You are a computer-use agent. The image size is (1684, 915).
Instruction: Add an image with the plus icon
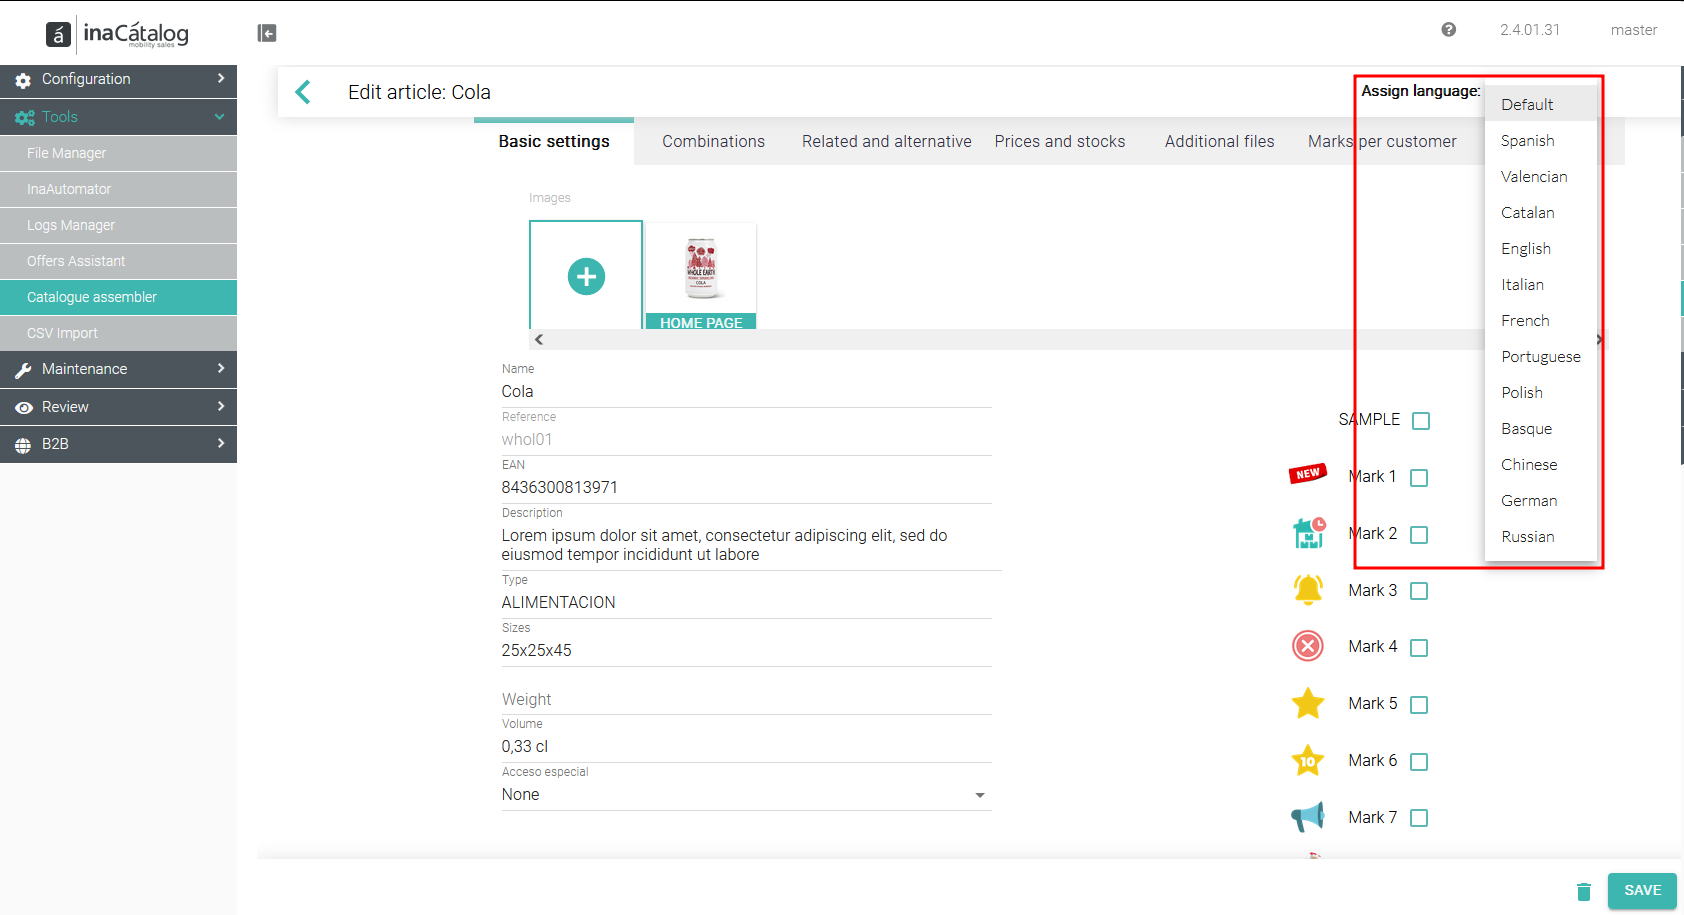[x=586, y=276]
